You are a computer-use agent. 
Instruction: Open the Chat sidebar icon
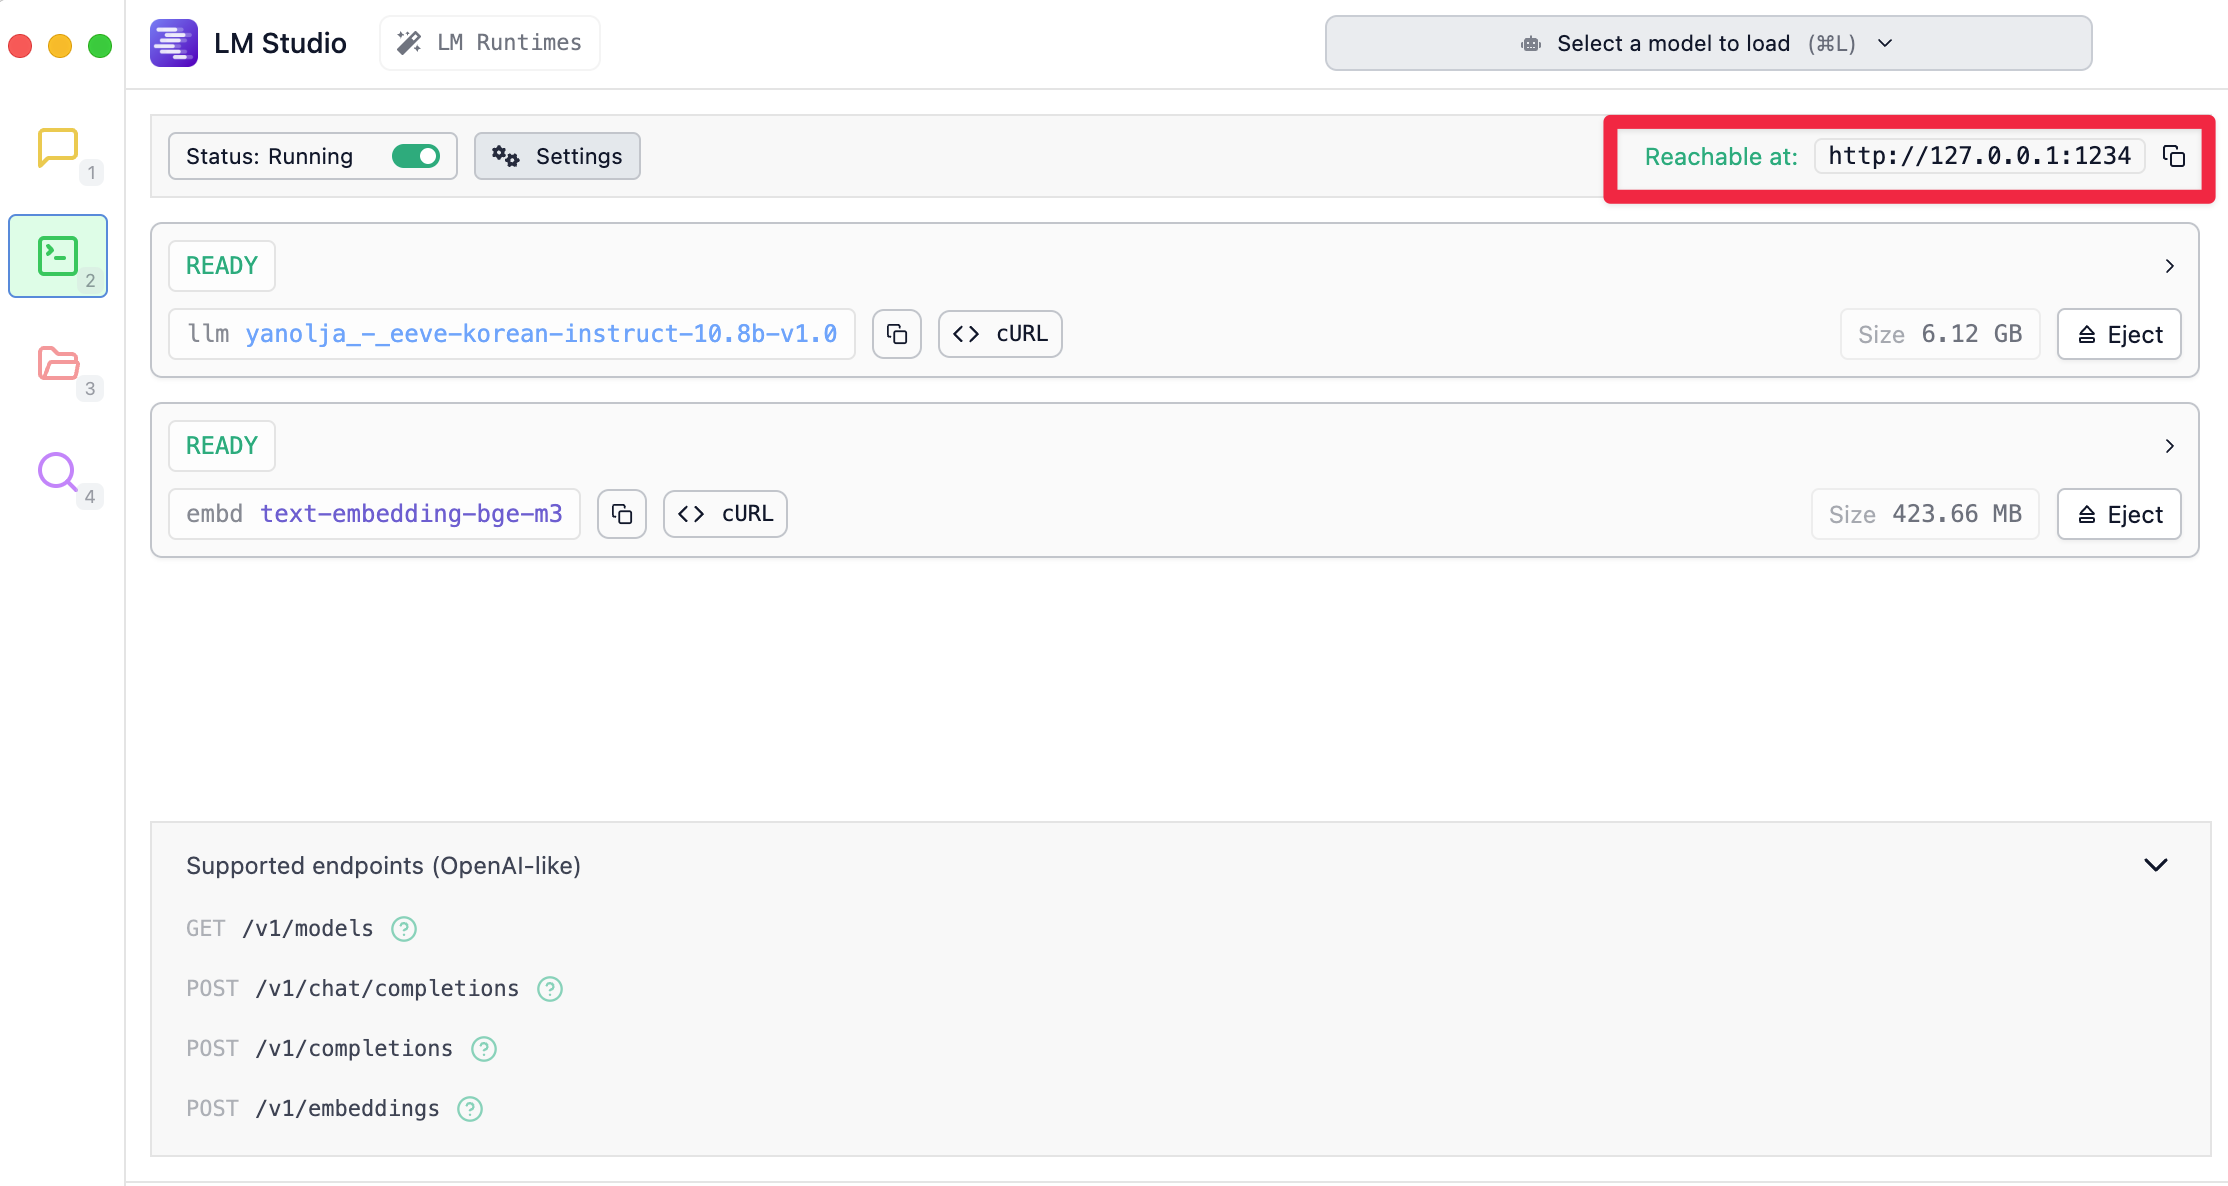[x=58, y=148]
